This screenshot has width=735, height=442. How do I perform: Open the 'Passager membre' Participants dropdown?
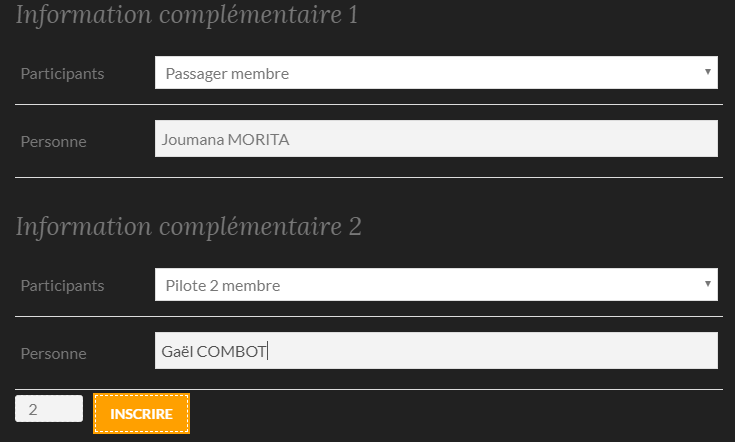pos(436,73)
